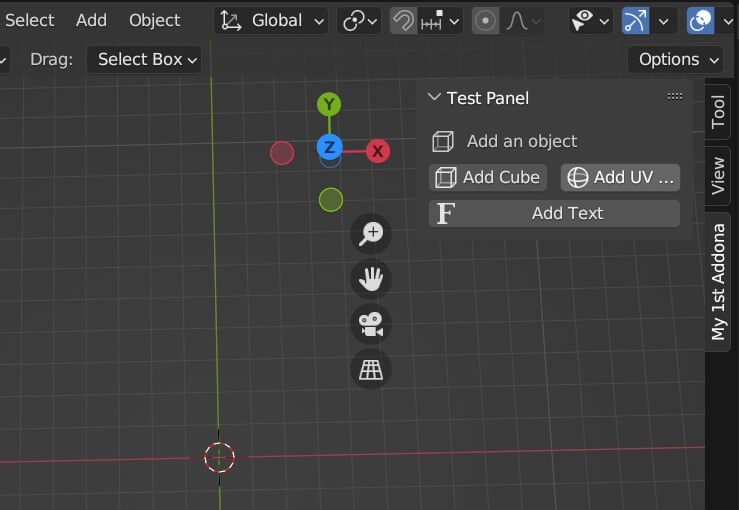Click the hand pan view icon
This screenshot has height=510, width=739.
372,279
